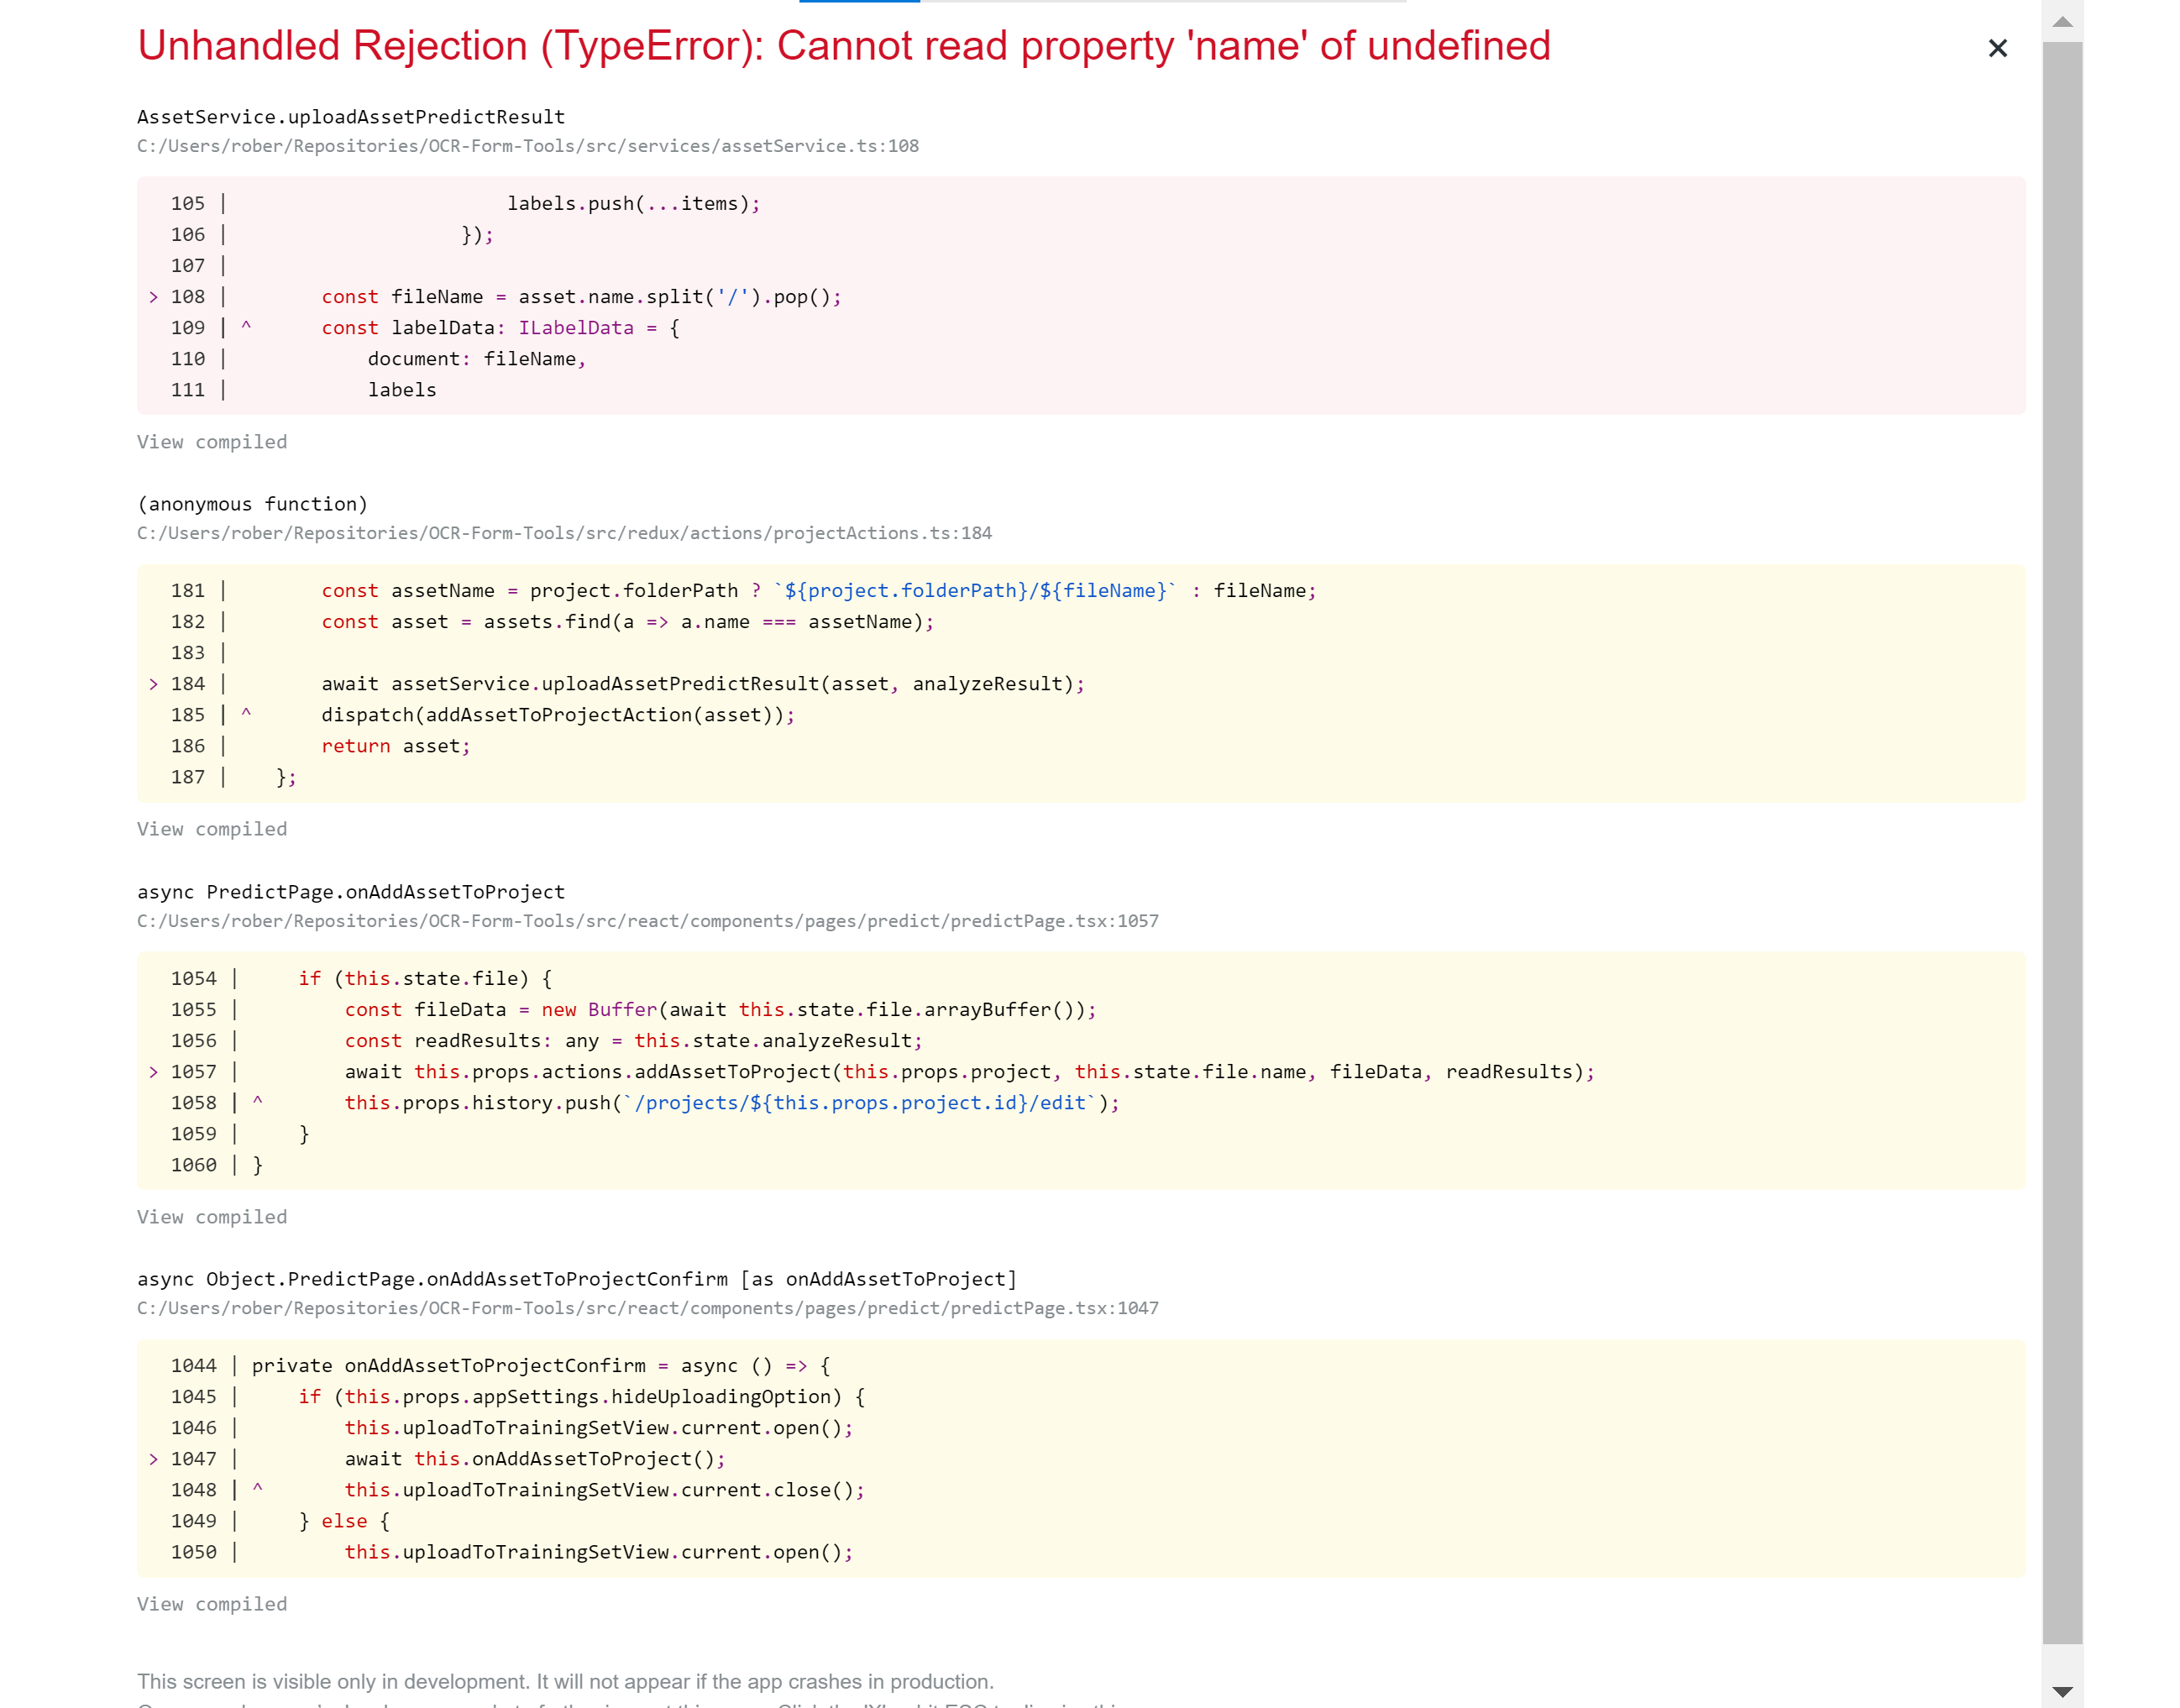Click the caret marker under line 108
Image resolution: width=2180 pixels, height=1708 pixels.
(247, 327)
